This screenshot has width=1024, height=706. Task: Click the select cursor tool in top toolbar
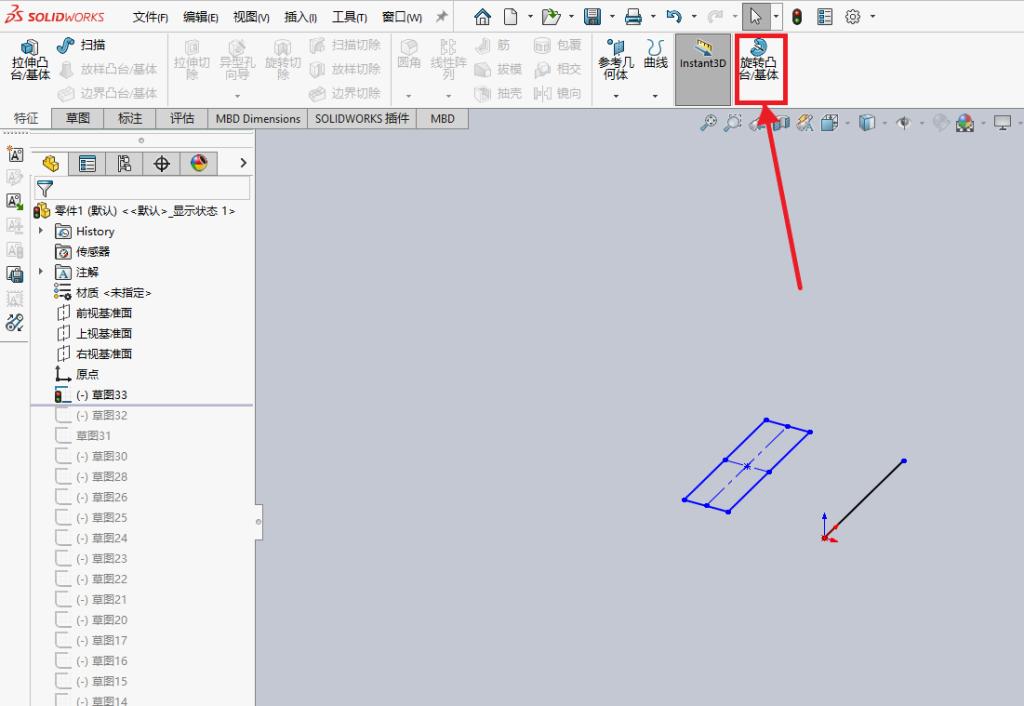coord(756,16)
